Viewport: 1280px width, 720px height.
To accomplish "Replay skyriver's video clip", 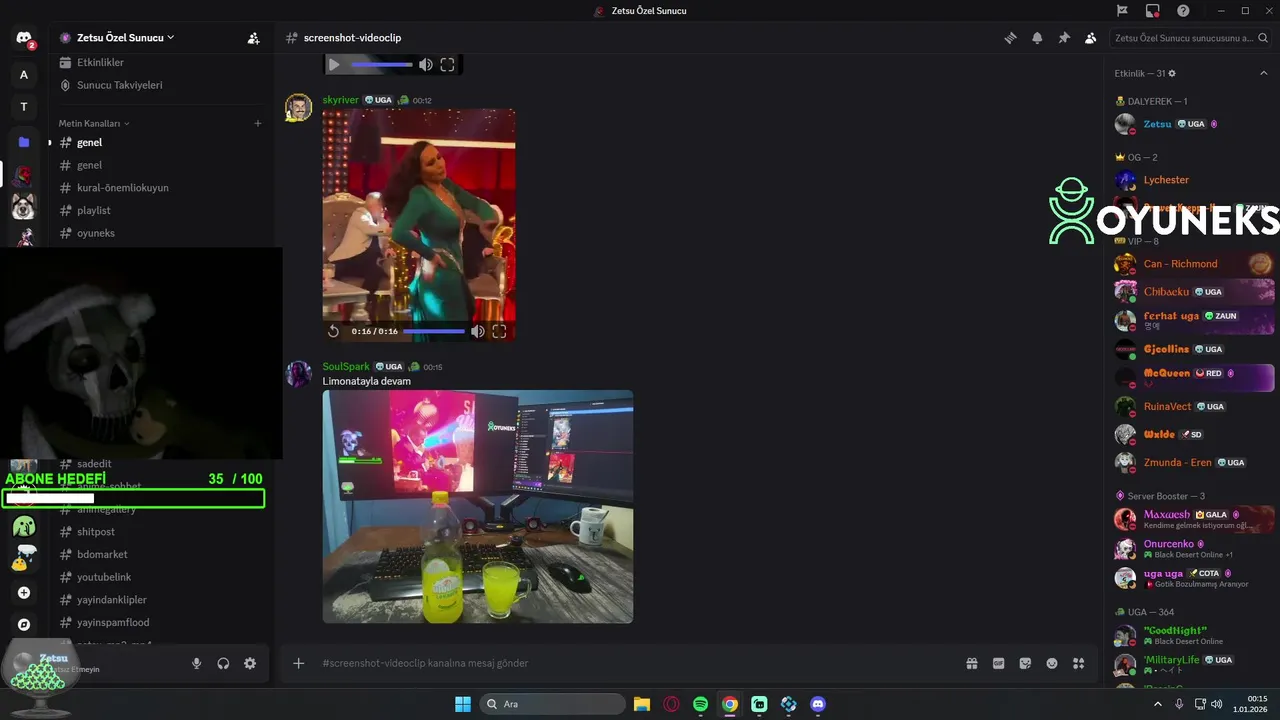I will [x=333, y=331].
